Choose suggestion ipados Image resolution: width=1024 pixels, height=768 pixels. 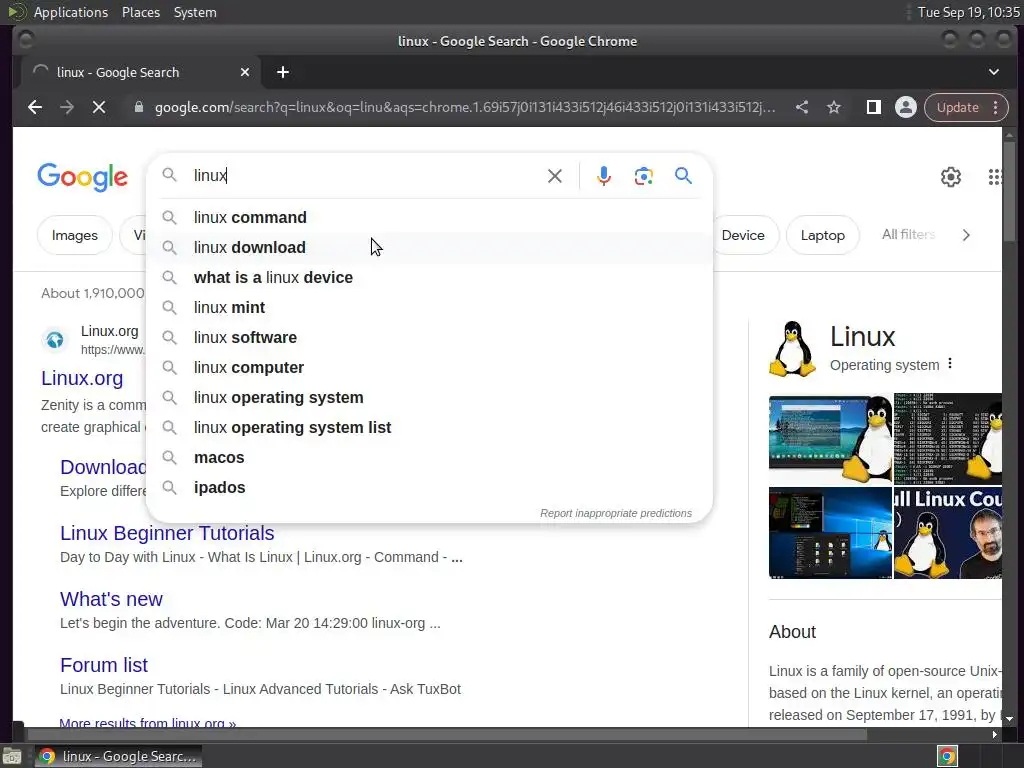(430, 488)
